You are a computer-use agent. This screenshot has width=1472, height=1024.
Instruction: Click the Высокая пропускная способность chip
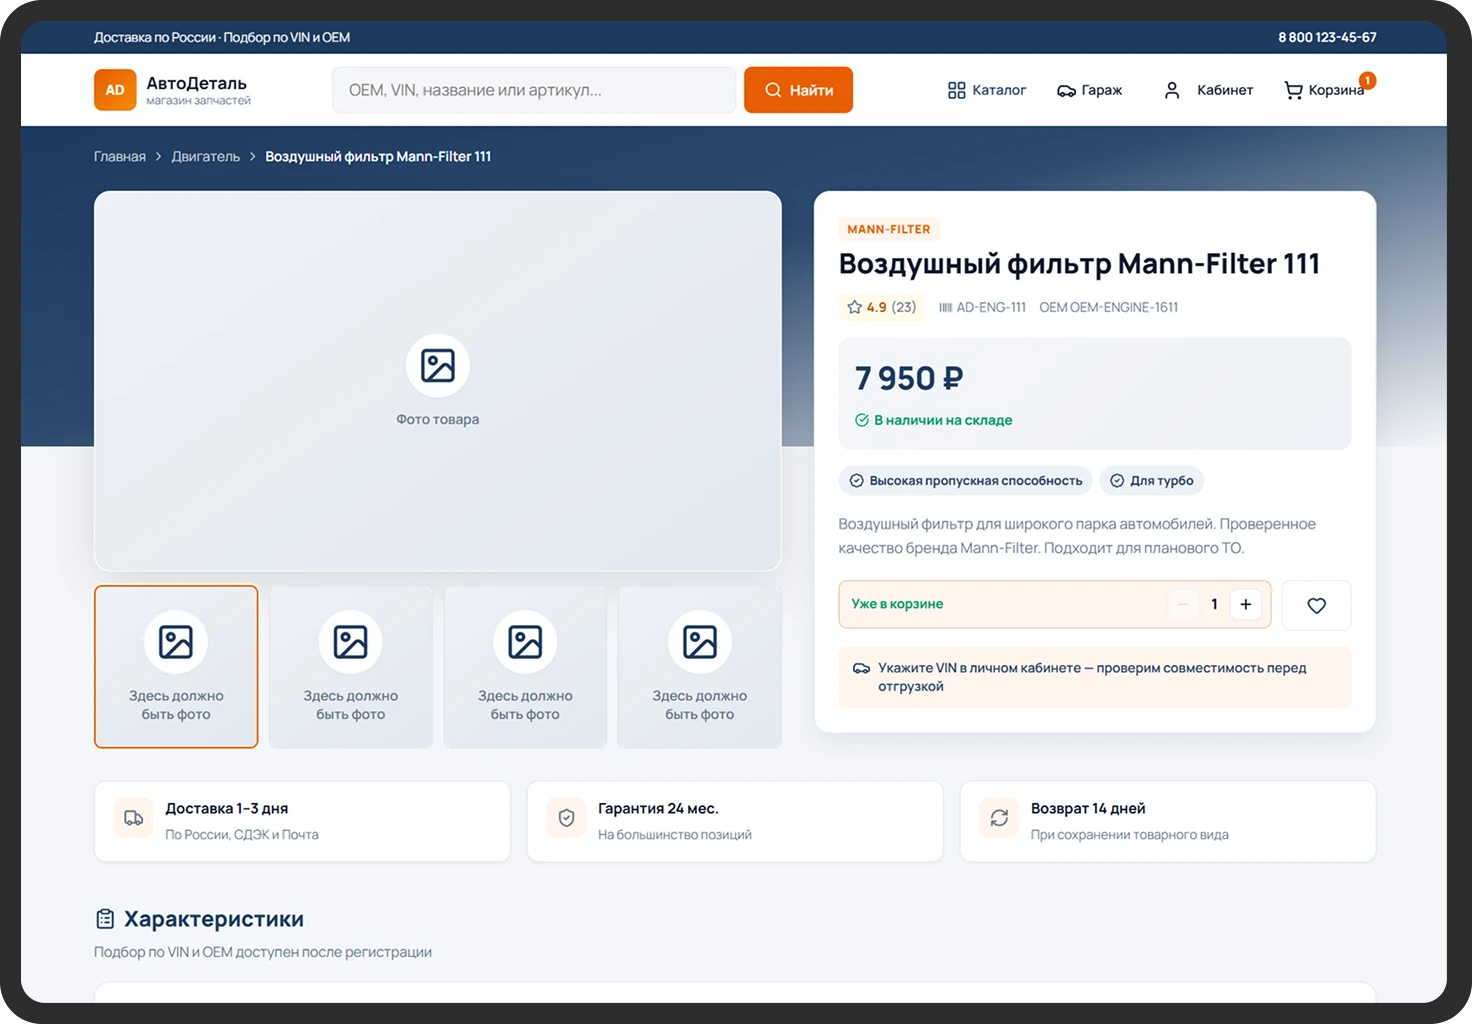point(966,481)
